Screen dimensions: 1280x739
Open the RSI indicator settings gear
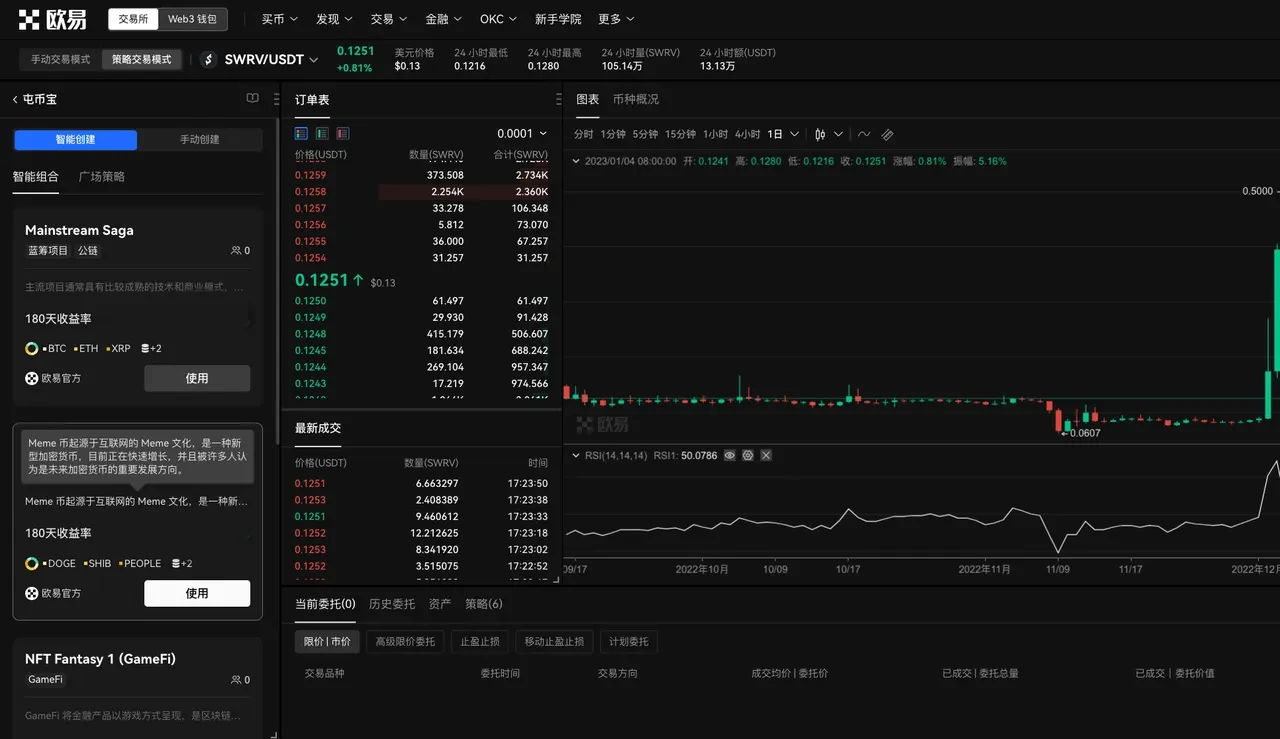pyautogui.click(x=747, y=455)
